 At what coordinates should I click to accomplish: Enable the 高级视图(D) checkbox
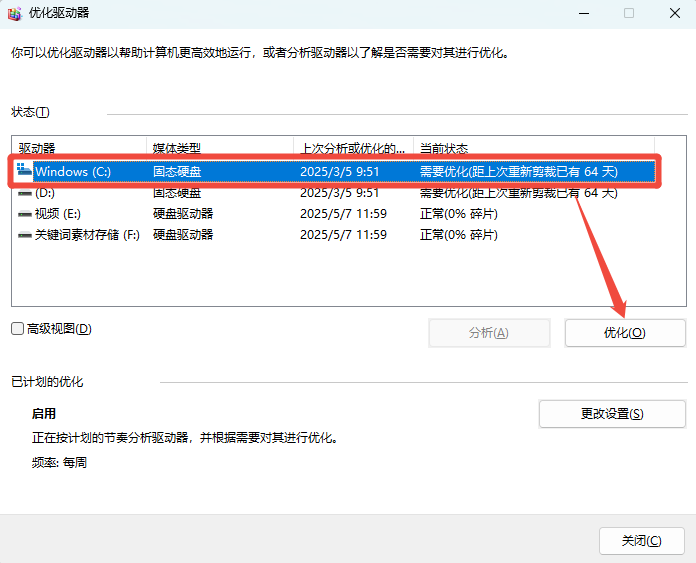point(17,329)
